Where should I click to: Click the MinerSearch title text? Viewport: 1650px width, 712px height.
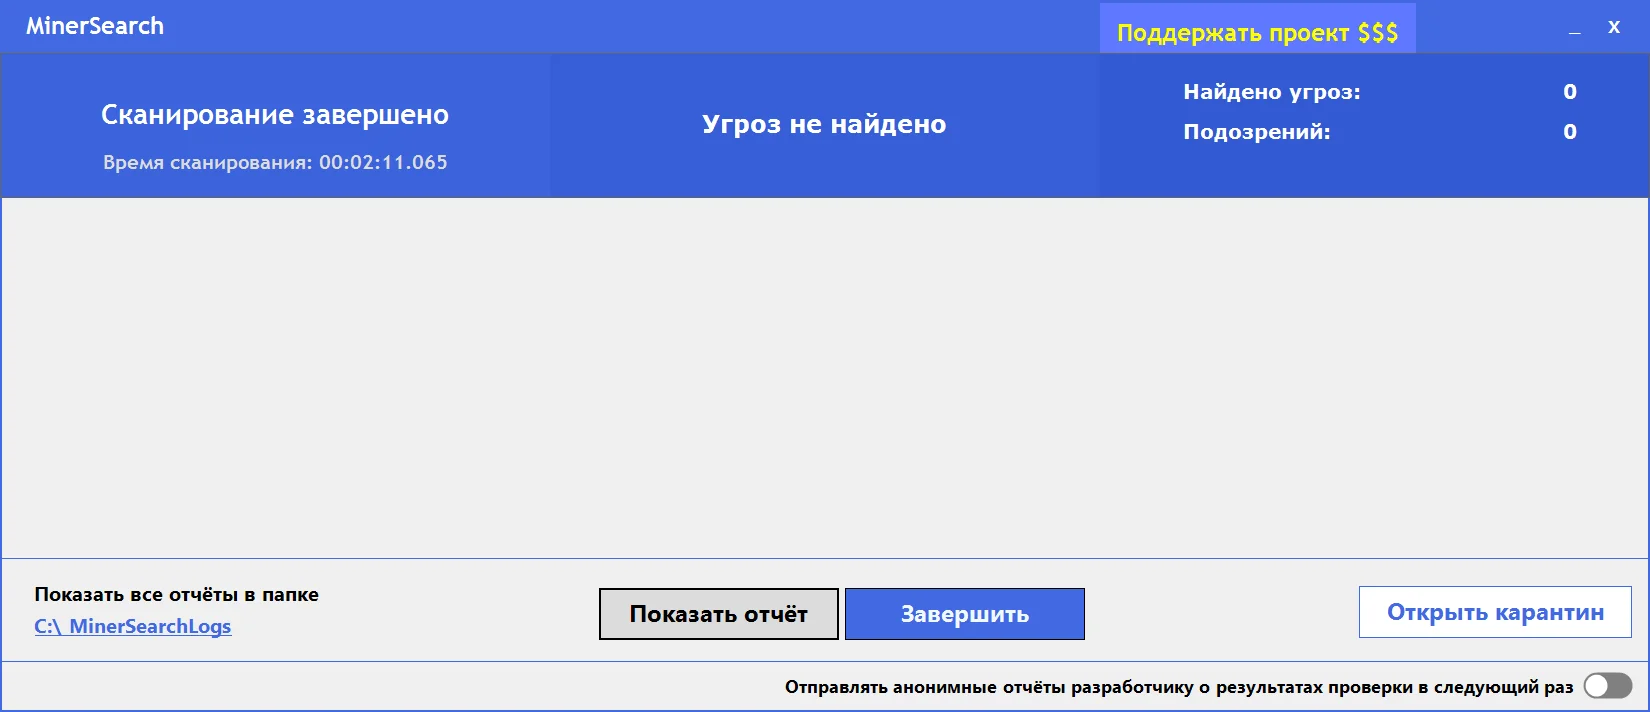(95, 26)
